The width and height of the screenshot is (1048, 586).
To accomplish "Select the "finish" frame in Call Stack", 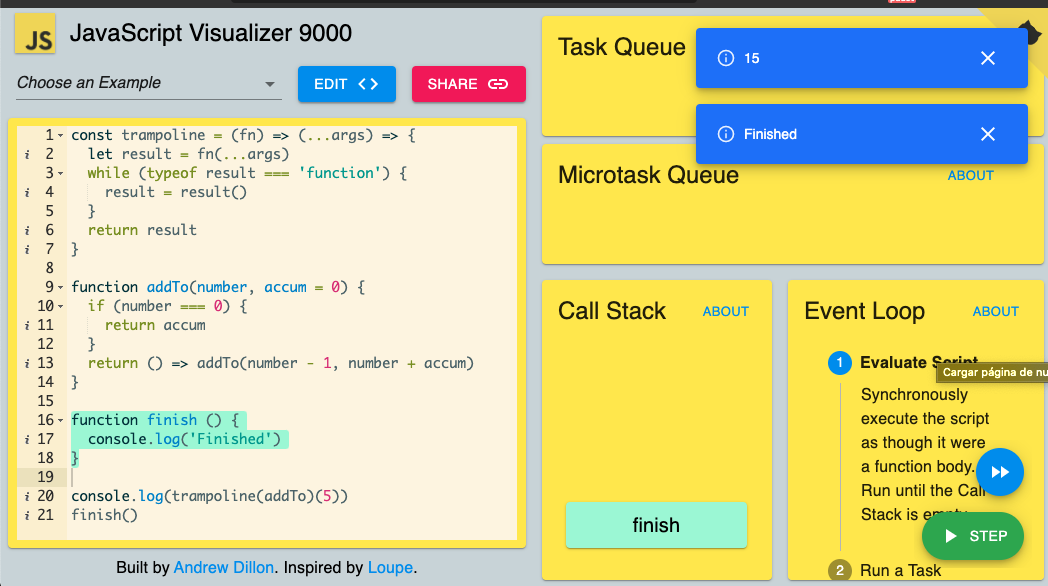I will click(x=656, y=525).
